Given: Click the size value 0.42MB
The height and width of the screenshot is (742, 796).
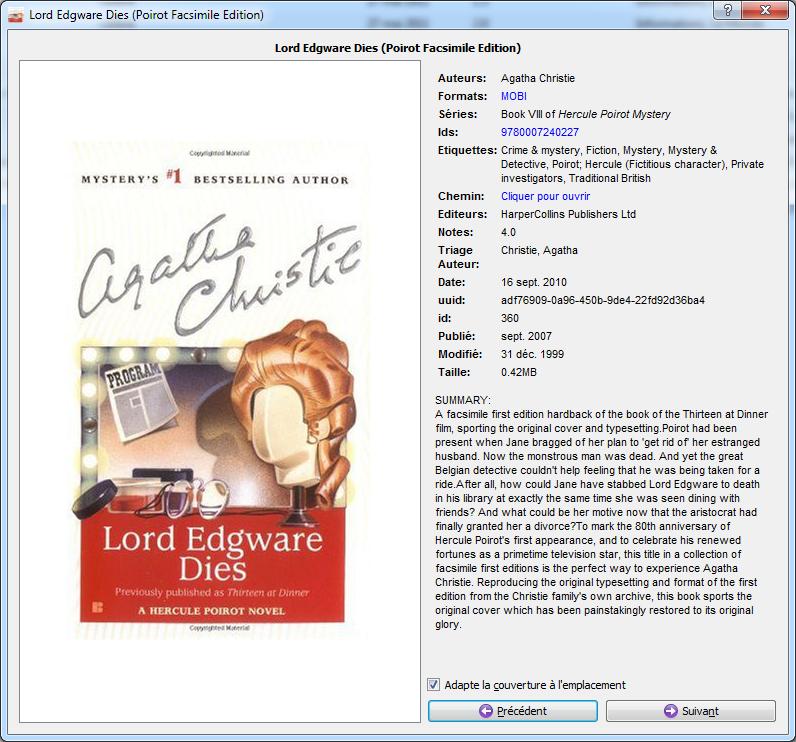Looking at the screenshot, I should point(518,372).
